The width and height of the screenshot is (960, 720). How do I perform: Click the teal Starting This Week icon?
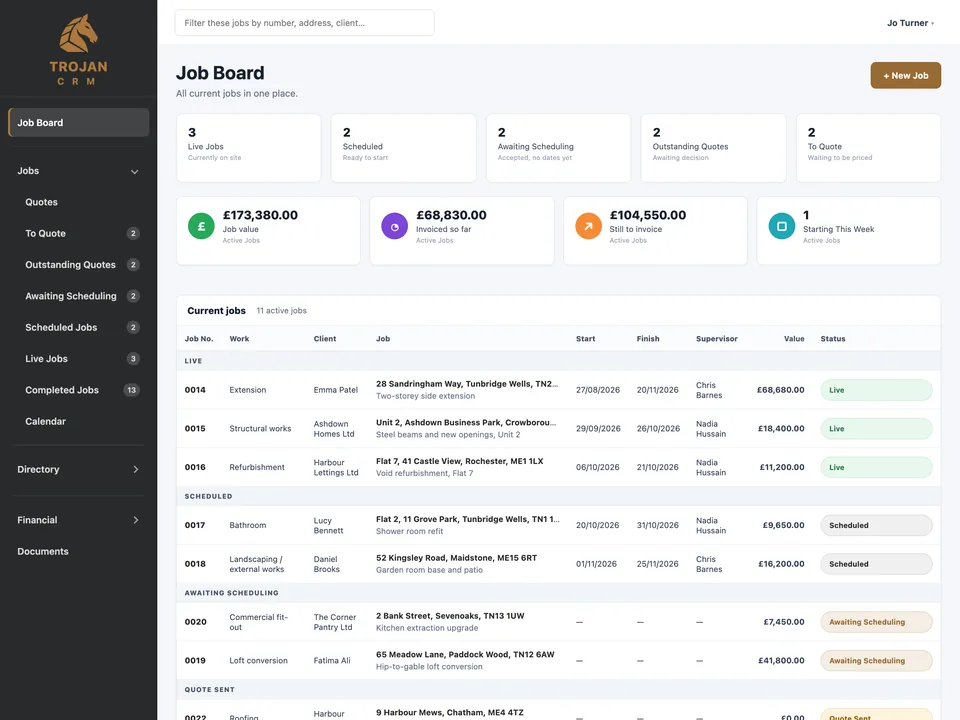[781, 226]
